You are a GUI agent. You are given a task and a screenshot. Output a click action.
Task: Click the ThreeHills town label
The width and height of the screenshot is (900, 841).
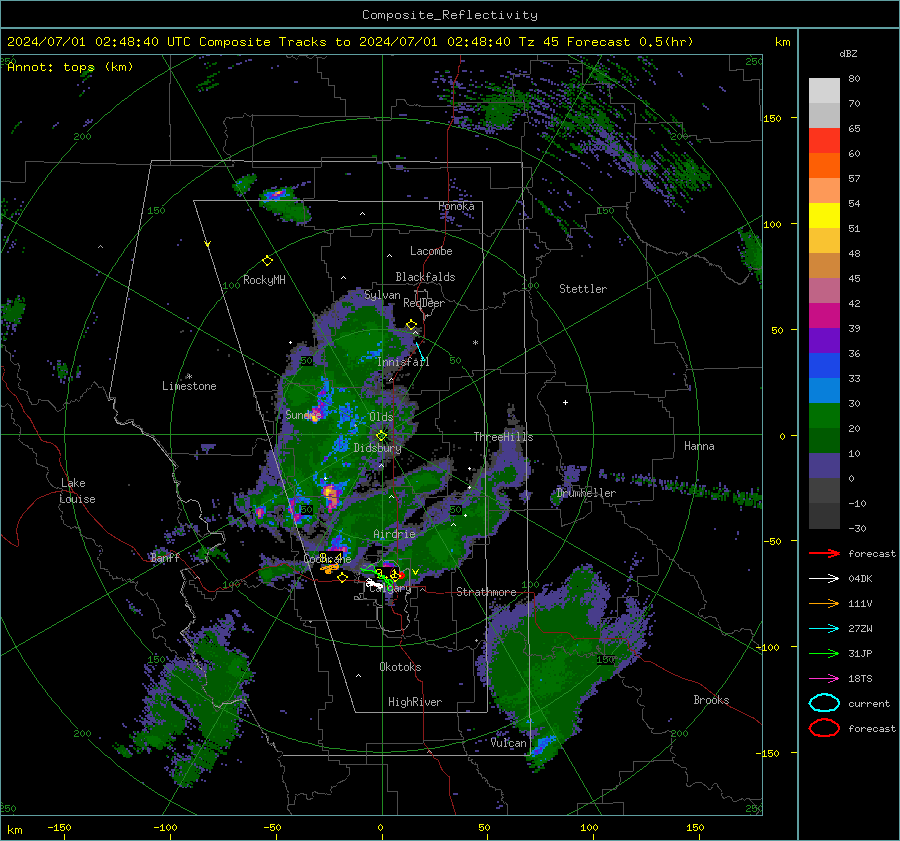click(503, 437)
